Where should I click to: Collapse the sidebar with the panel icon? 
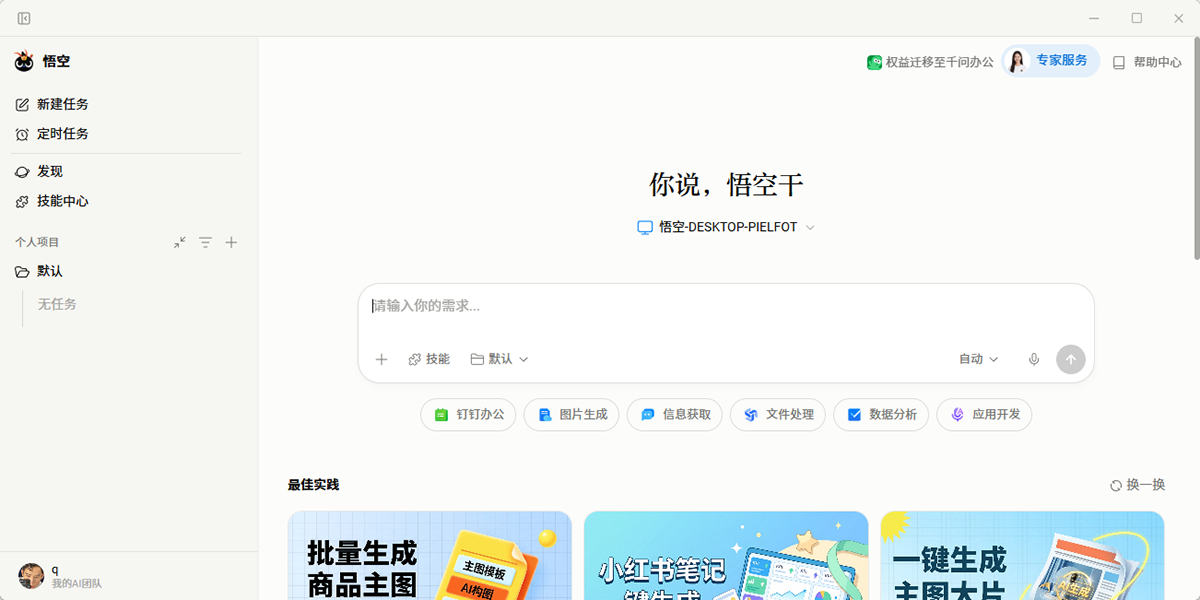pos(24,18)
